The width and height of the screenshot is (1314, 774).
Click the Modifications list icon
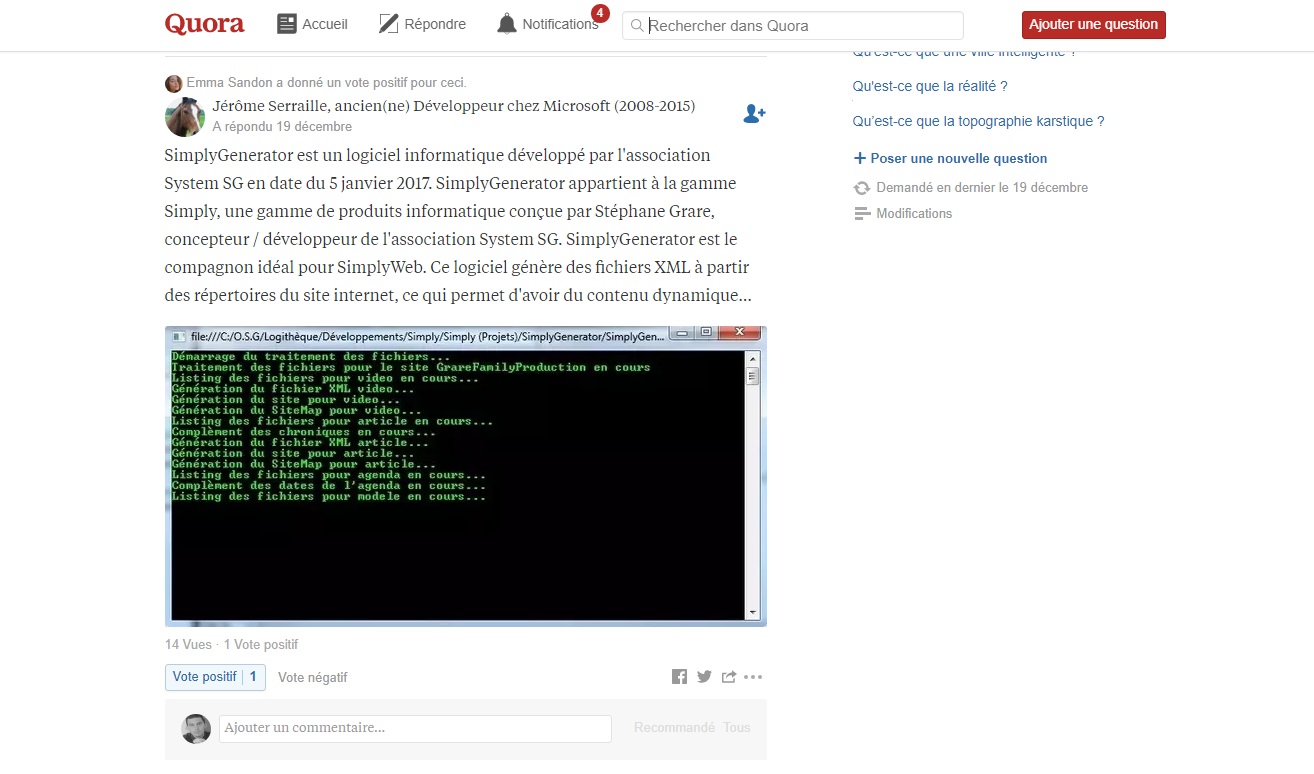[x=862, y=214]
